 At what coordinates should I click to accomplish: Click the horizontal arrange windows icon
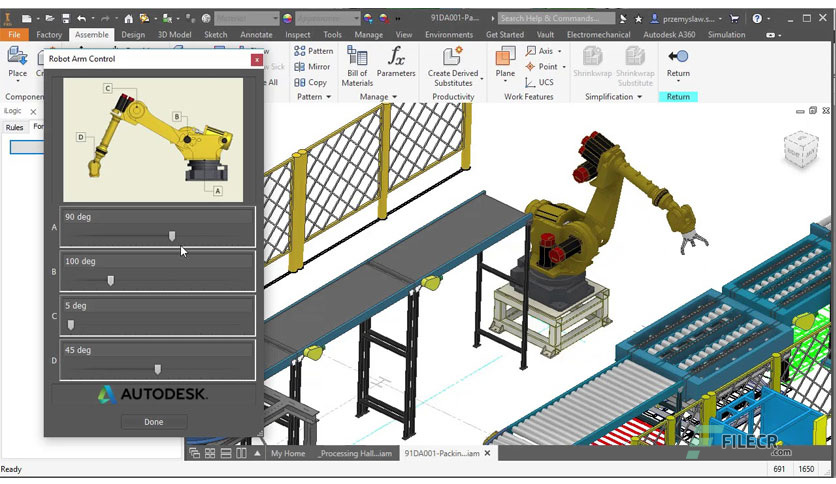click(x=226, y=453)
